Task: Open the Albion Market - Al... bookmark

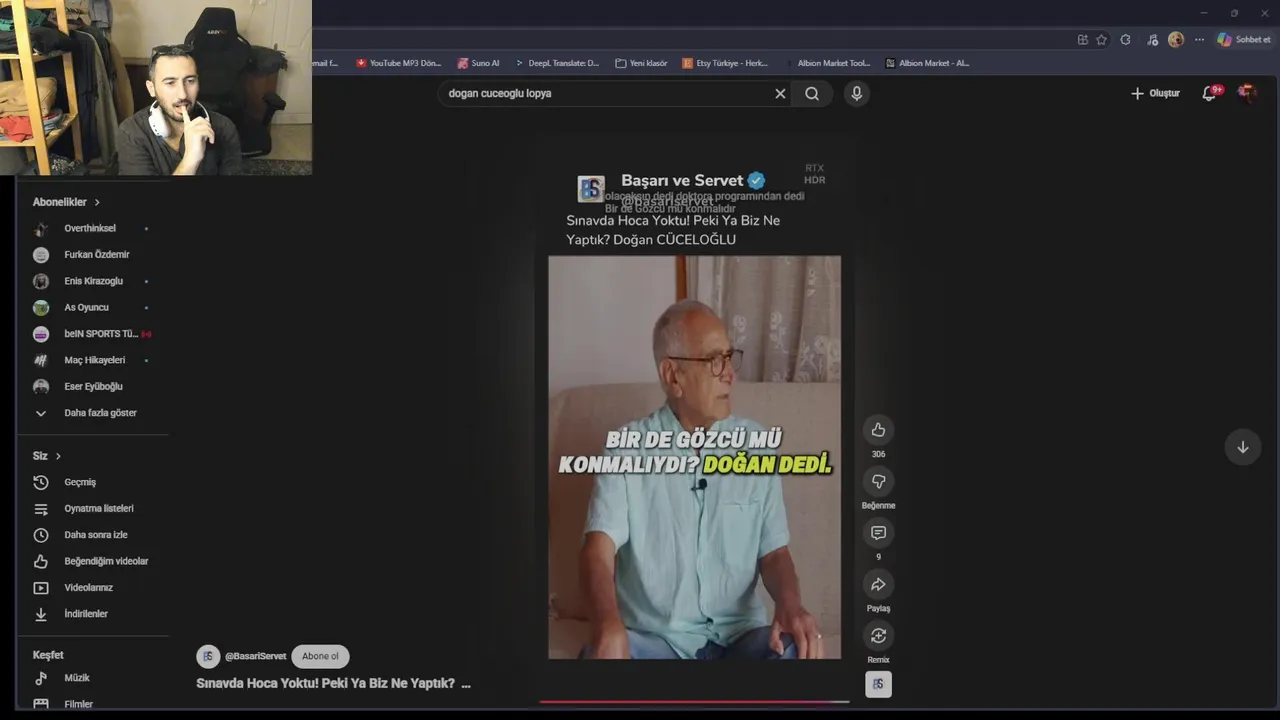Action: pos(927,63)
